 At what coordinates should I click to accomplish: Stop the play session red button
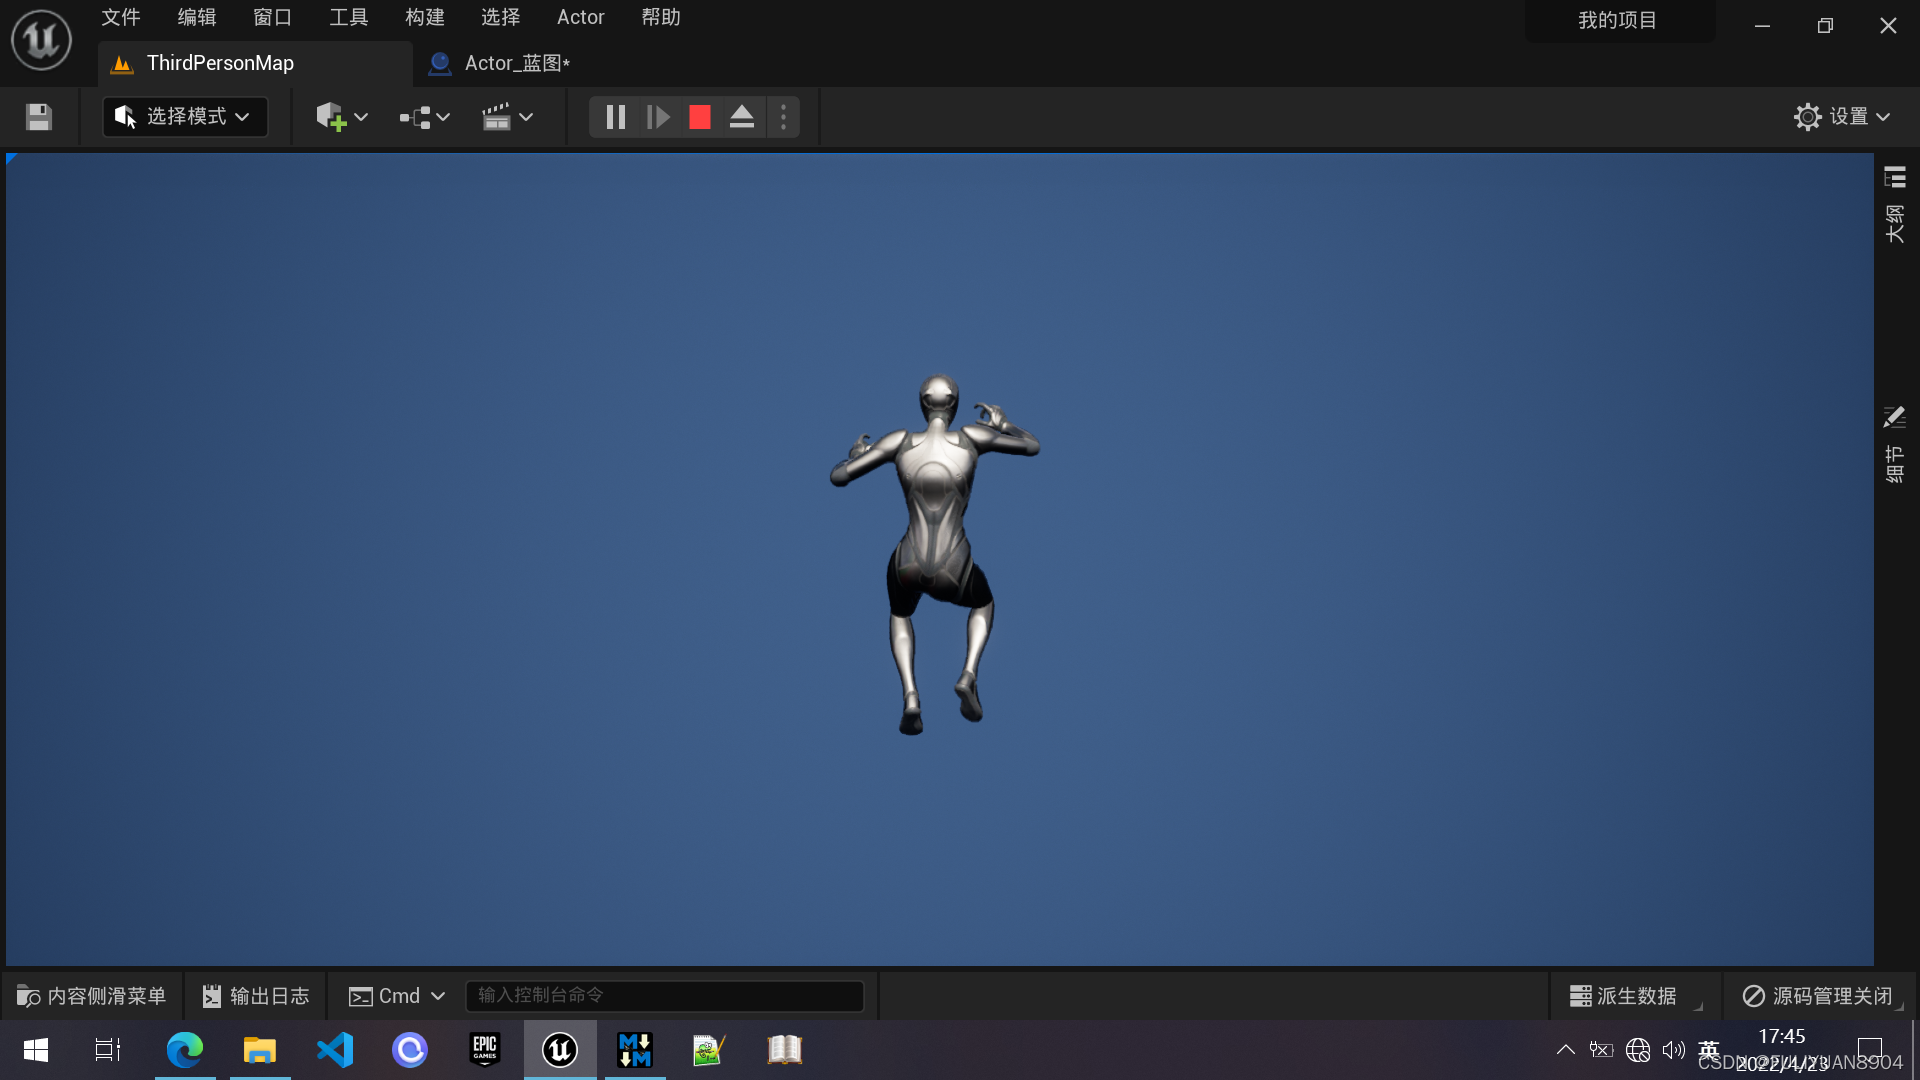click(x=700, y=117)
